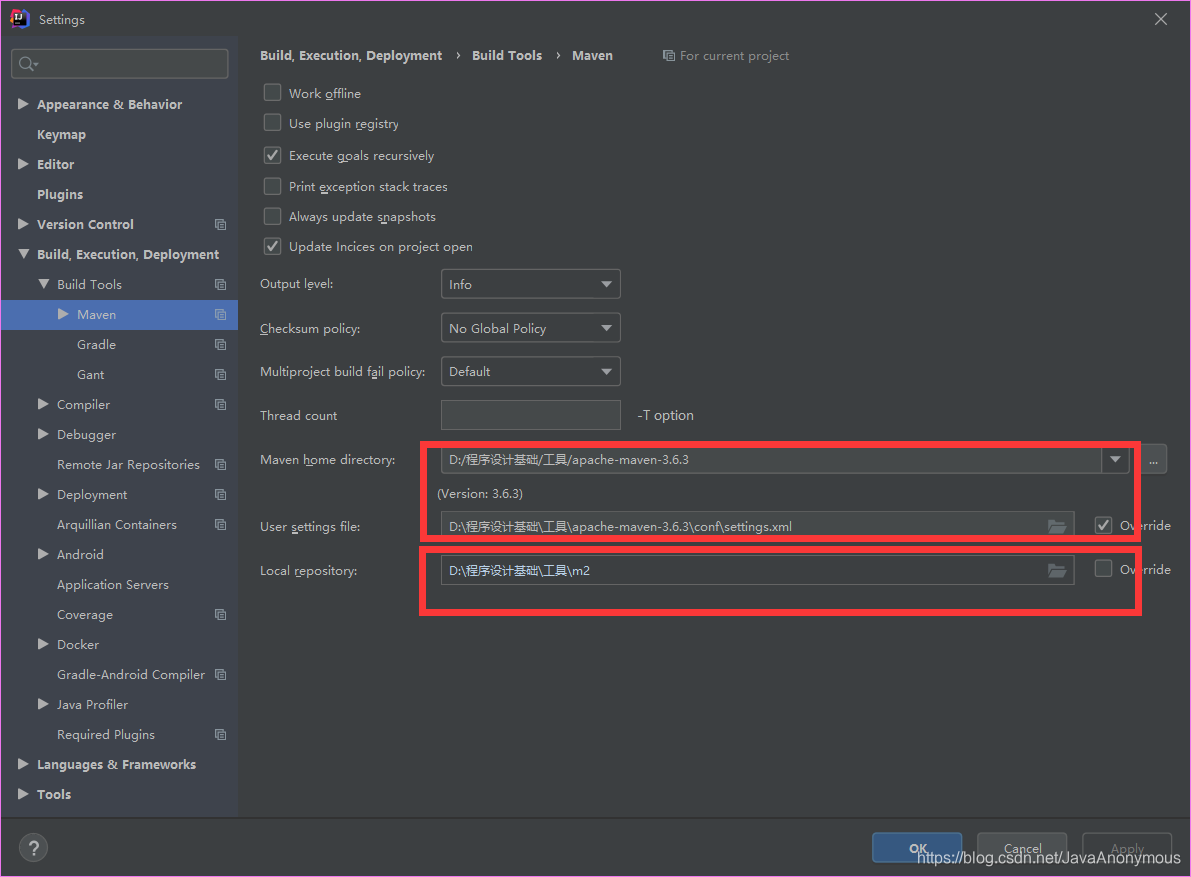Click project-scope icon beside Version Control
Screen dimensions: 1191x877
pos(220,225)
